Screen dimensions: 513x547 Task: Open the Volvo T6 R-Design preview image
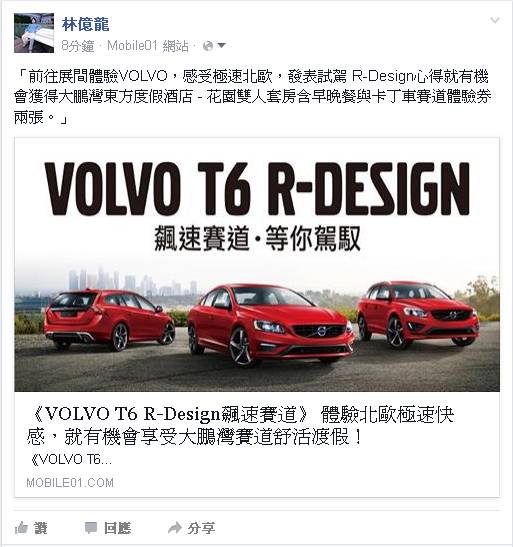click(x=257, y=264)
